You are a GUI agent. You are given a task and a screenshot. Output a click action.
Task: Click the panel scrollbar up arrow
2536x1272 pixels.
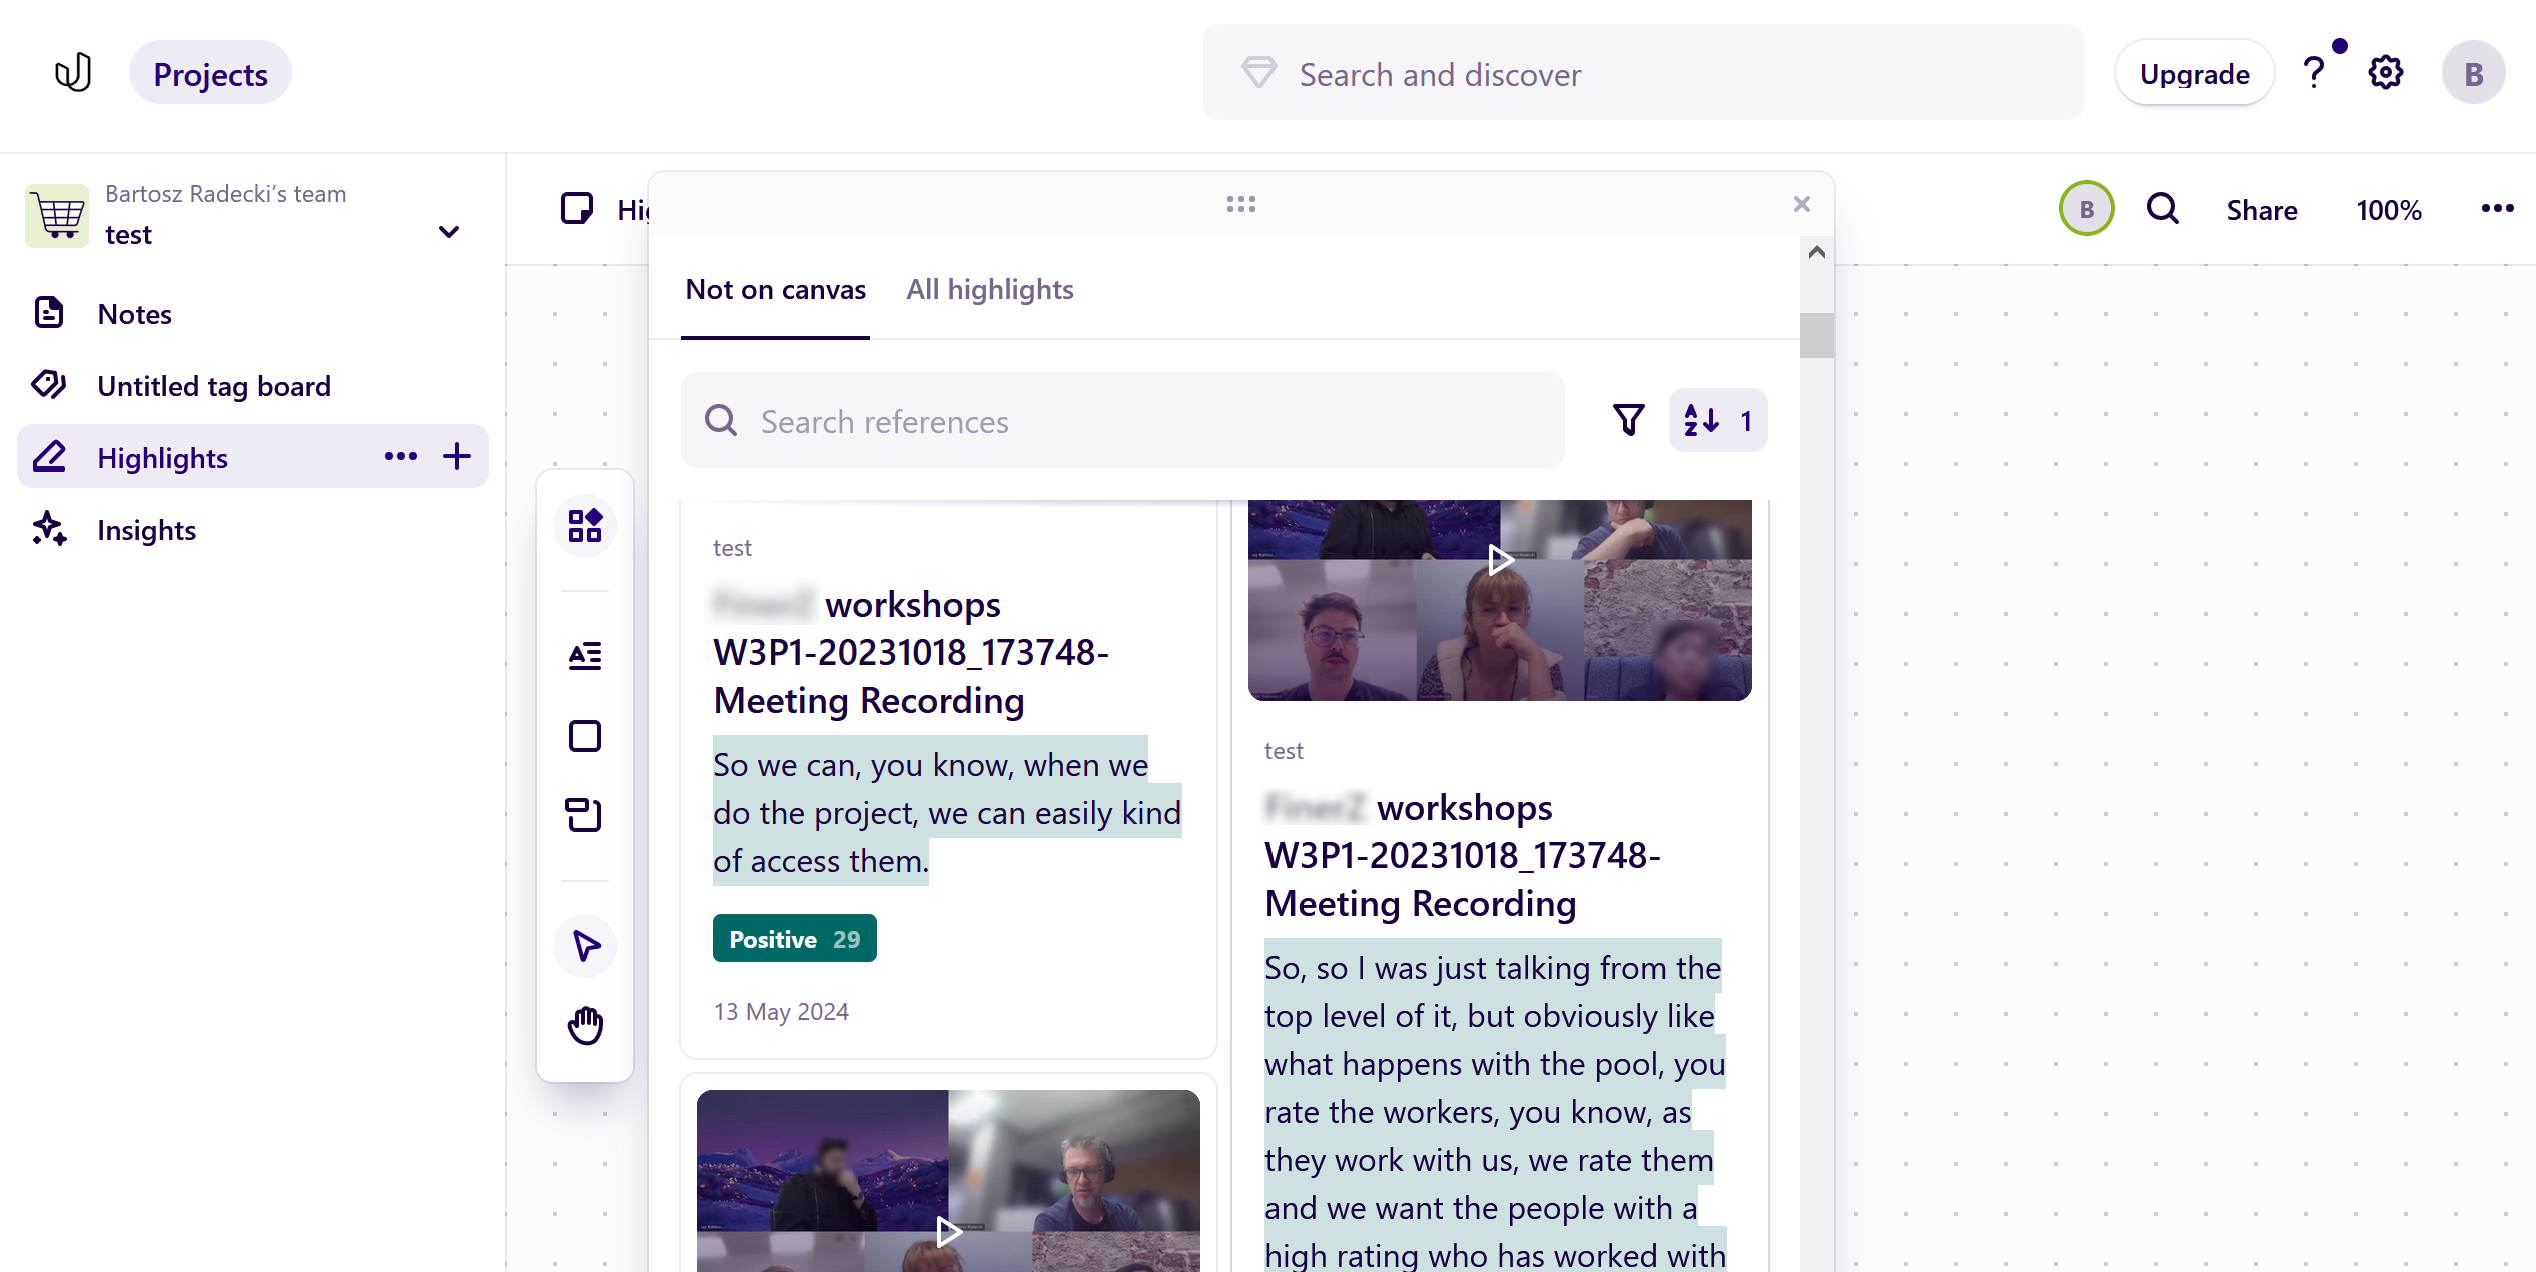[1817, 252]
